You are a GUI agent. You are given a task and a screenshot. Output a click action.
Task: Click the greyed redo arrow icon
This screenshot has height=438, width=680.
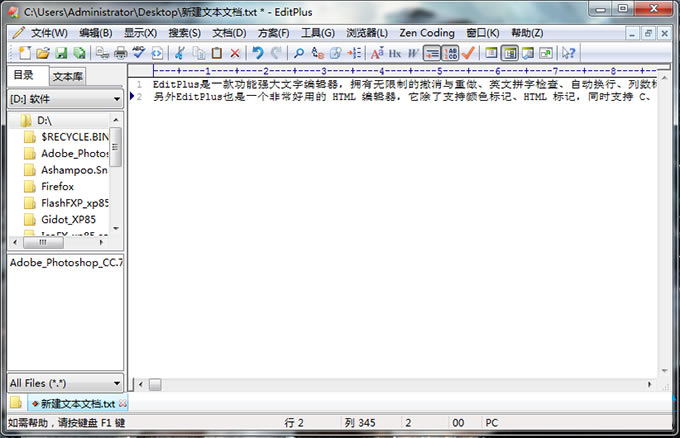[x=276, y=53]
